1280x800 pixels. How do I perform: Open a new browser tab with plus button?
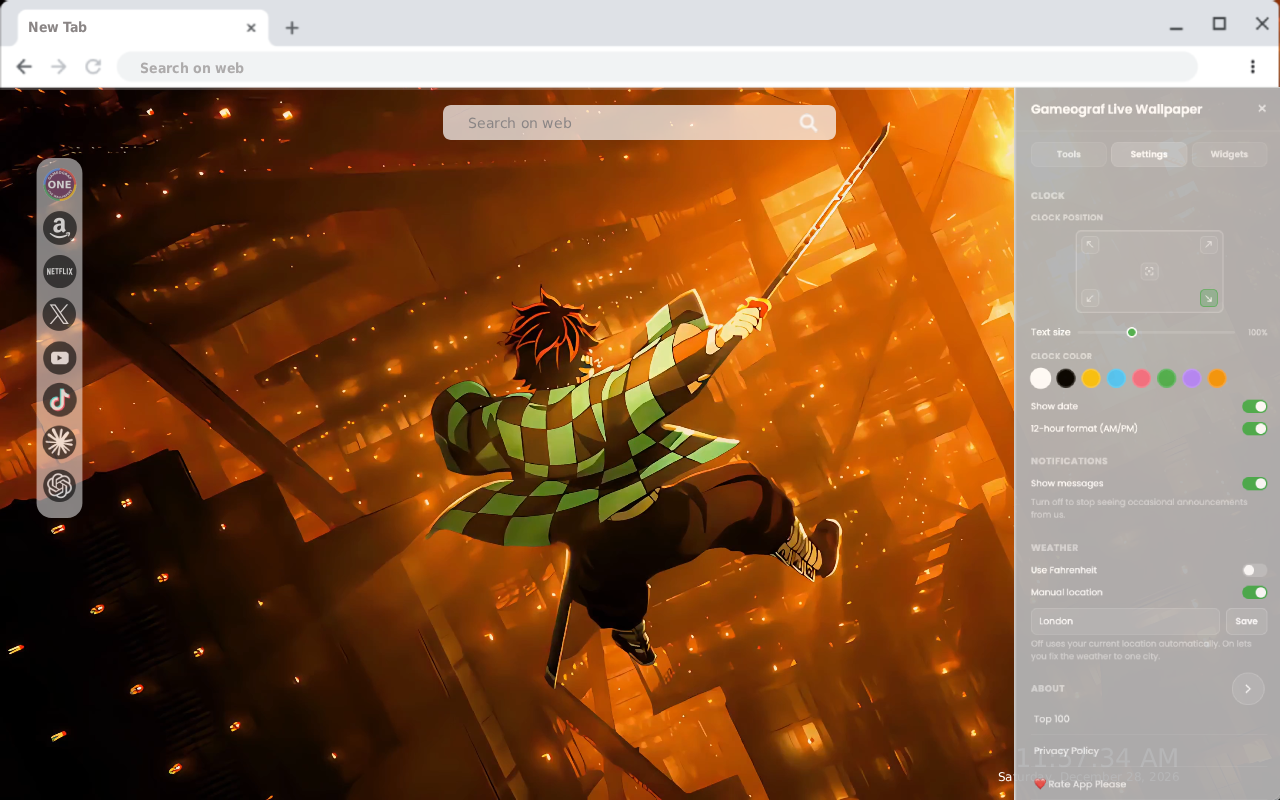pyautogui.click(x=292, y=28)
